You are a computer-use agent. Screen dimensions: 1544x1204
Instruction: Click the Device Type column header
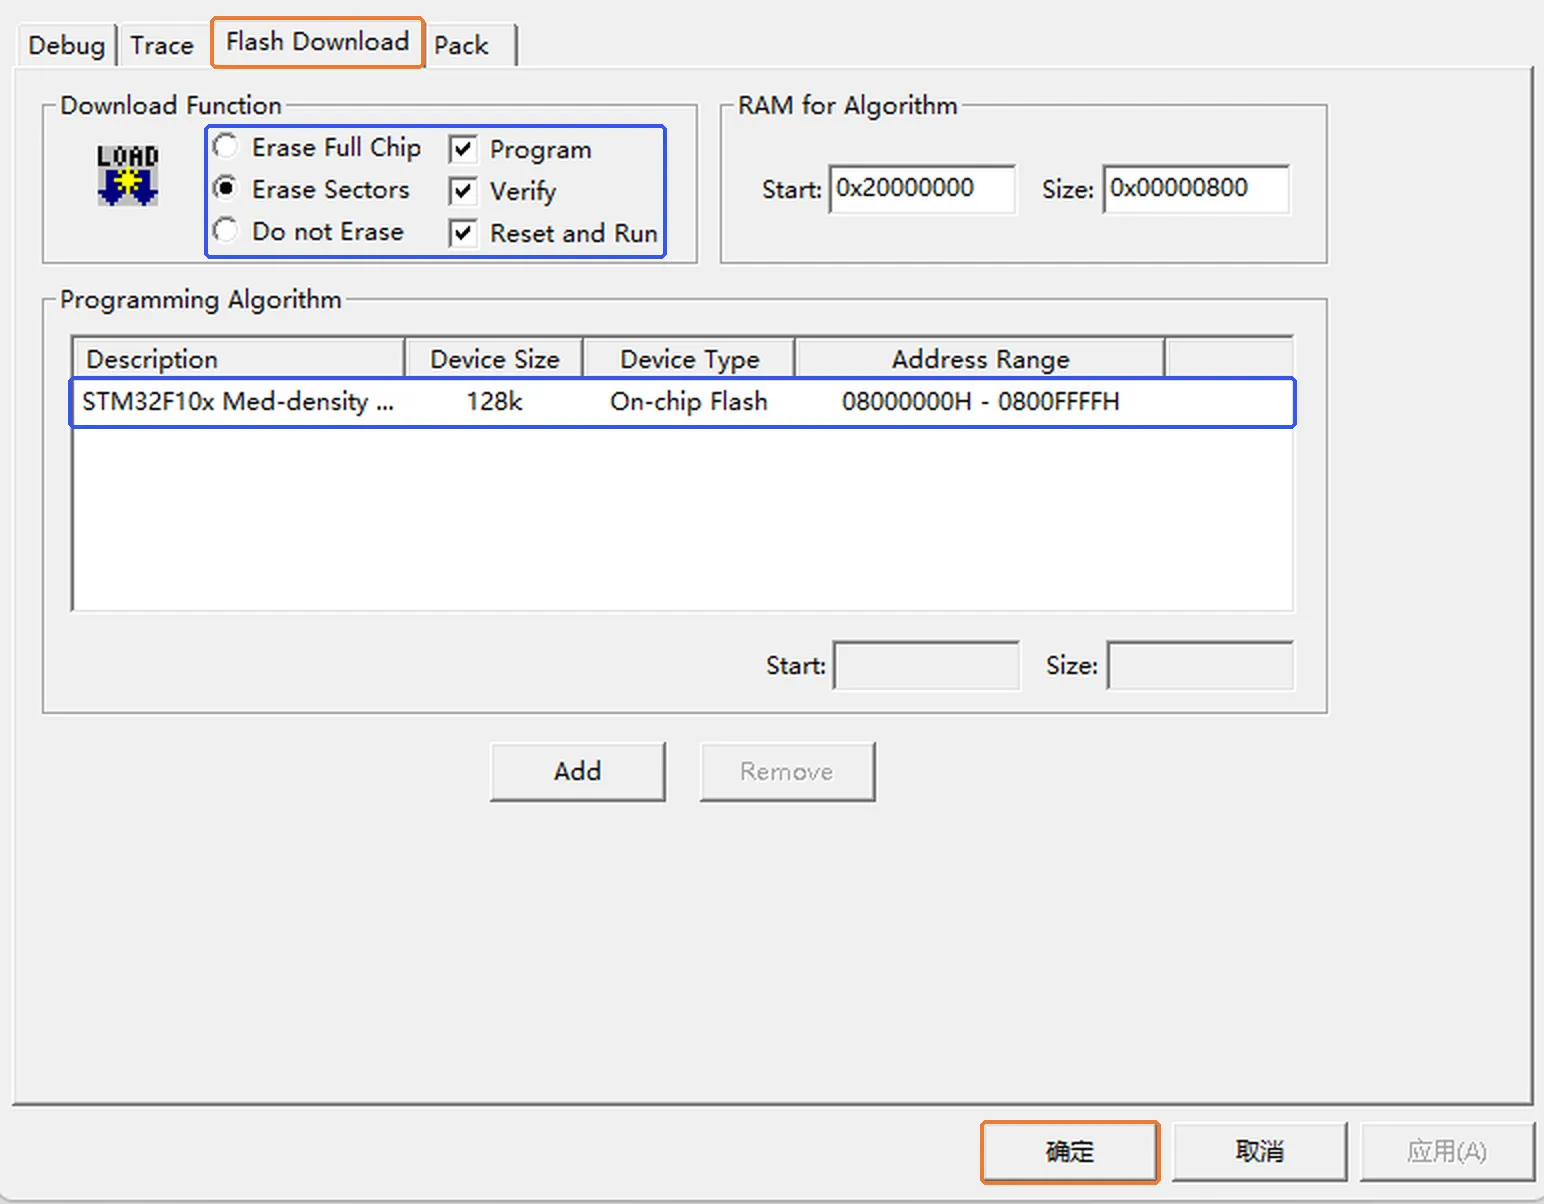click(689, 358)
